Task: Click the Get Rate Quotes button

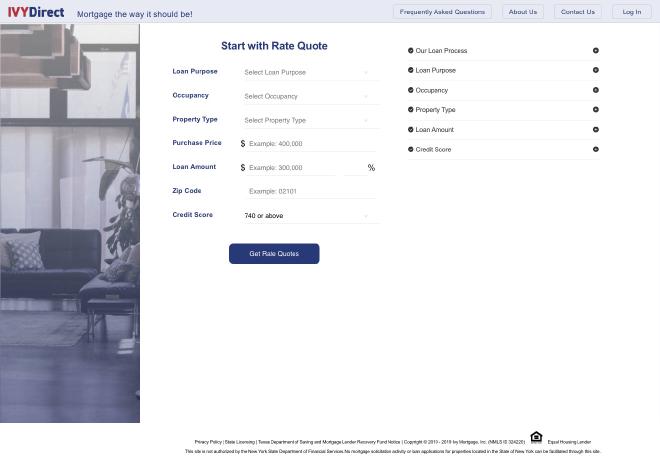Action: click(274, 254)
